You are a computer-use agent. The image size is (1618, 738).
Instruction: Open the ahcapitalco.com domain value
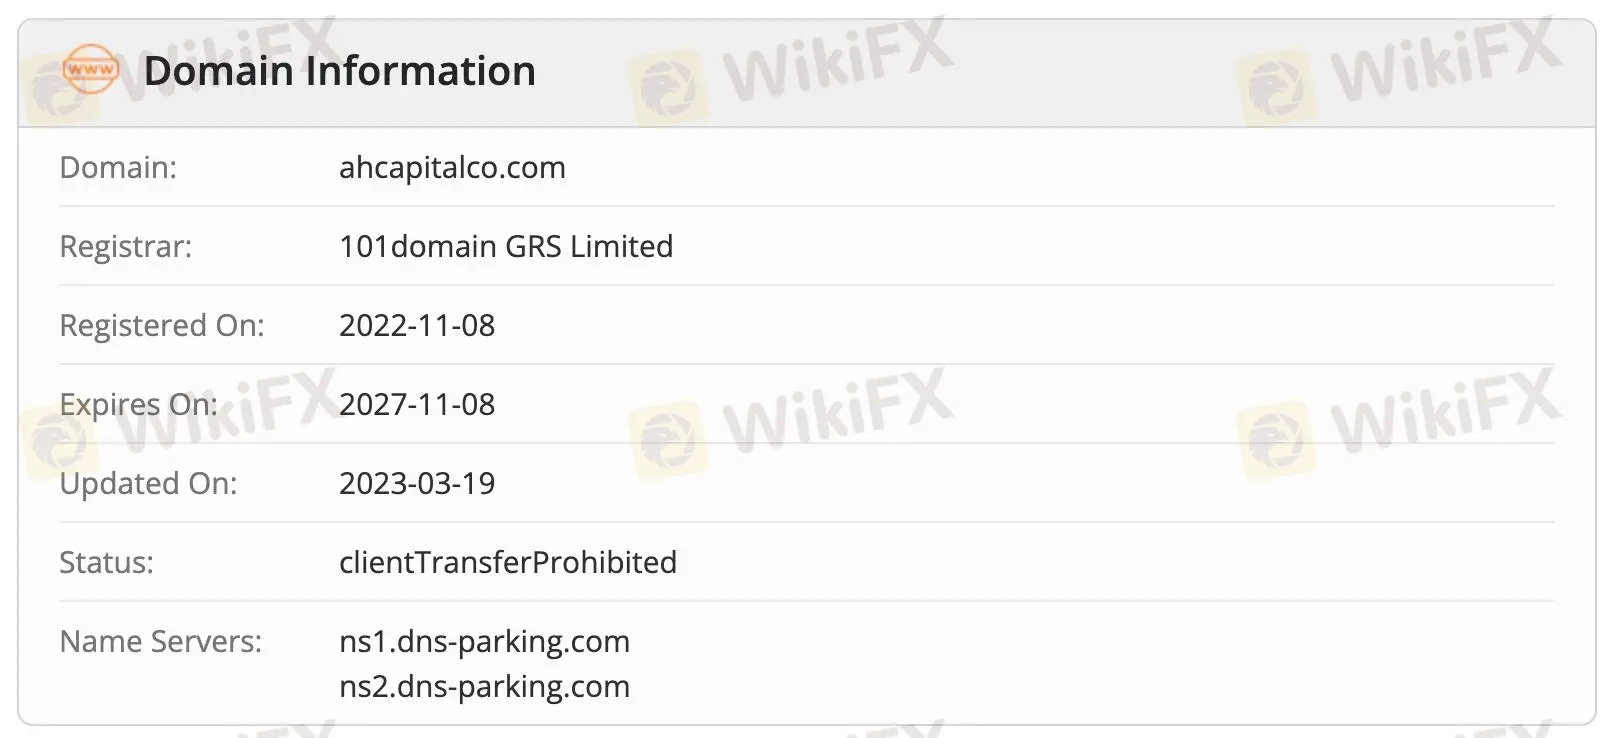(x=452, y=167)
